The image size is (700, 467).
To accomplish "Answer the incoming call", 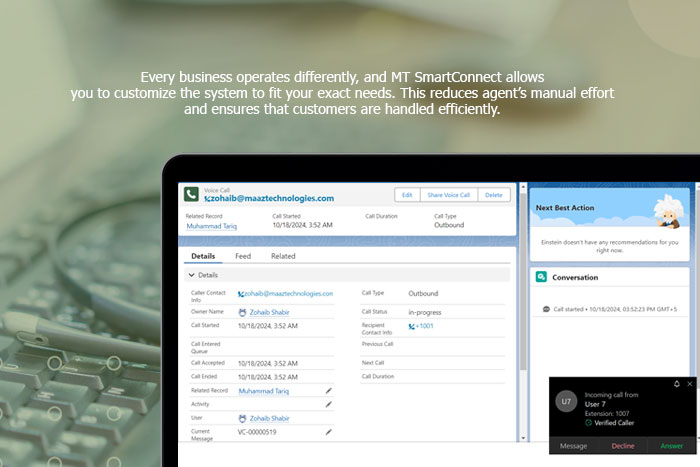I will 672,446.
